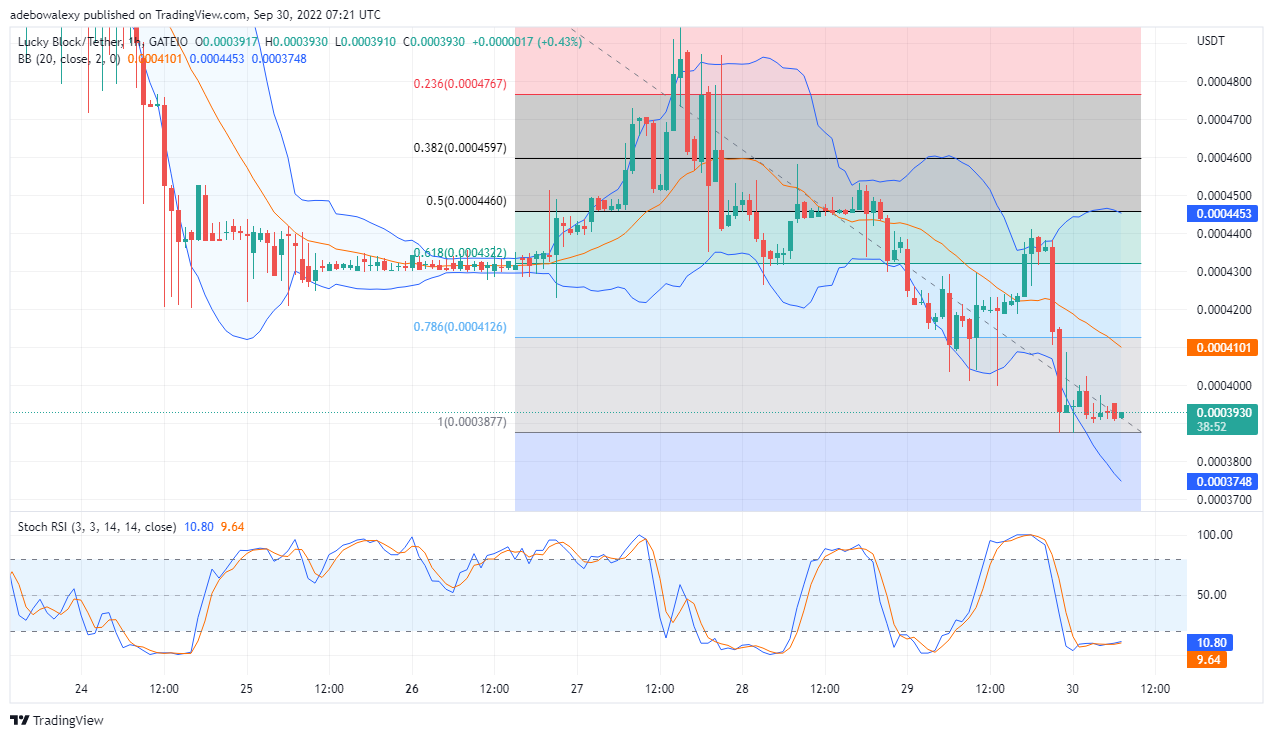Click the 29 date label on time axis
The height and width of the screenshot is (738, 1273).
click(907, 689)
